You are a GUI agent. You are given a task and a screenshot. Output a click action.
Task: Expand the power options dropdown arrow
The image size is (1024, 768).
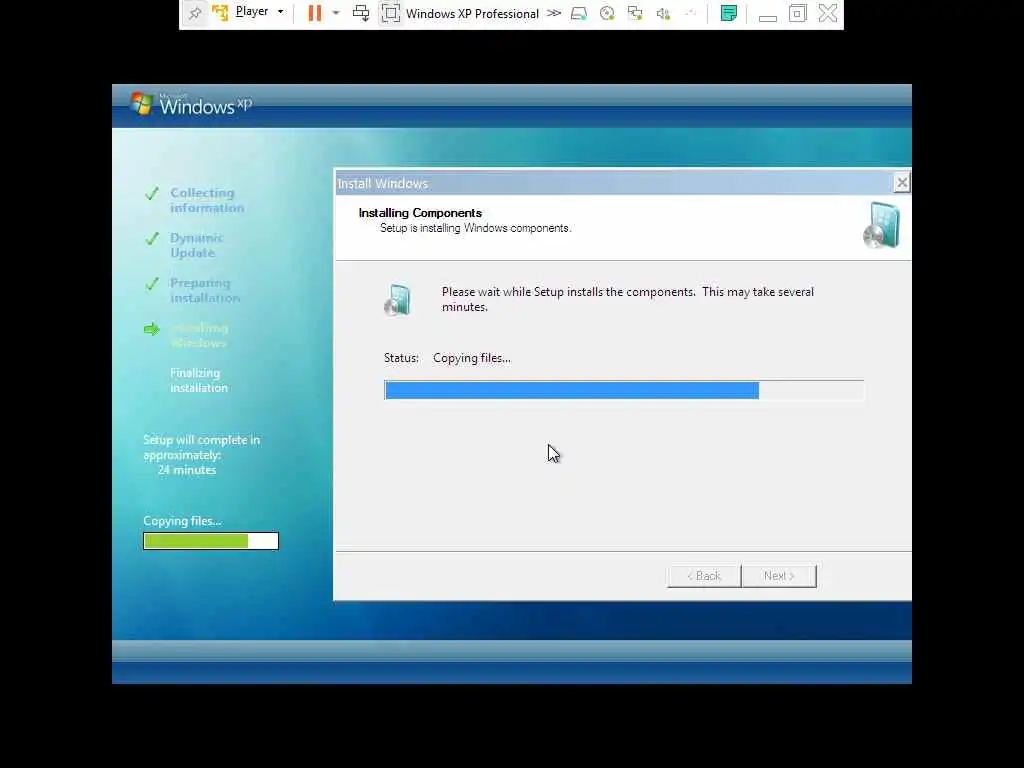[336, 13]
